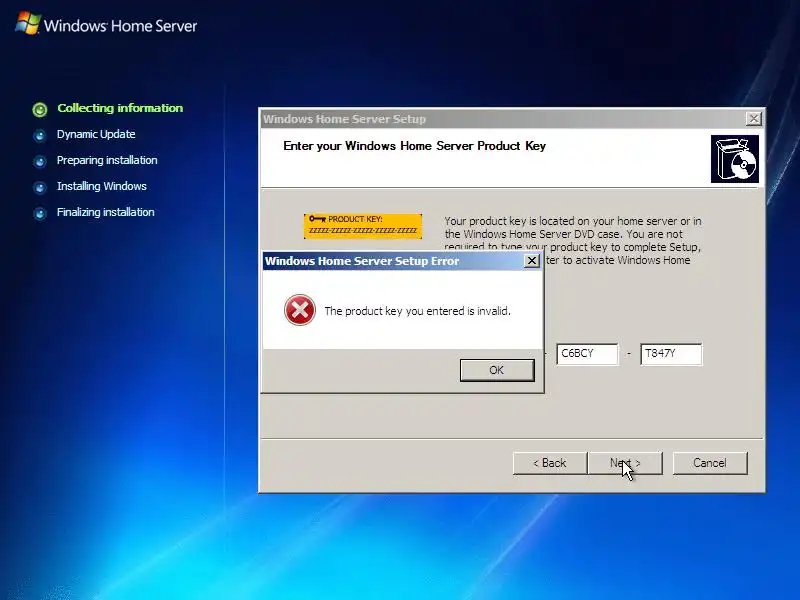The width and height of the screenshot is (800, 600).
Task: Click the Windows Home Server flag logo
Action: pyautogui.click(x=28, y=23)
